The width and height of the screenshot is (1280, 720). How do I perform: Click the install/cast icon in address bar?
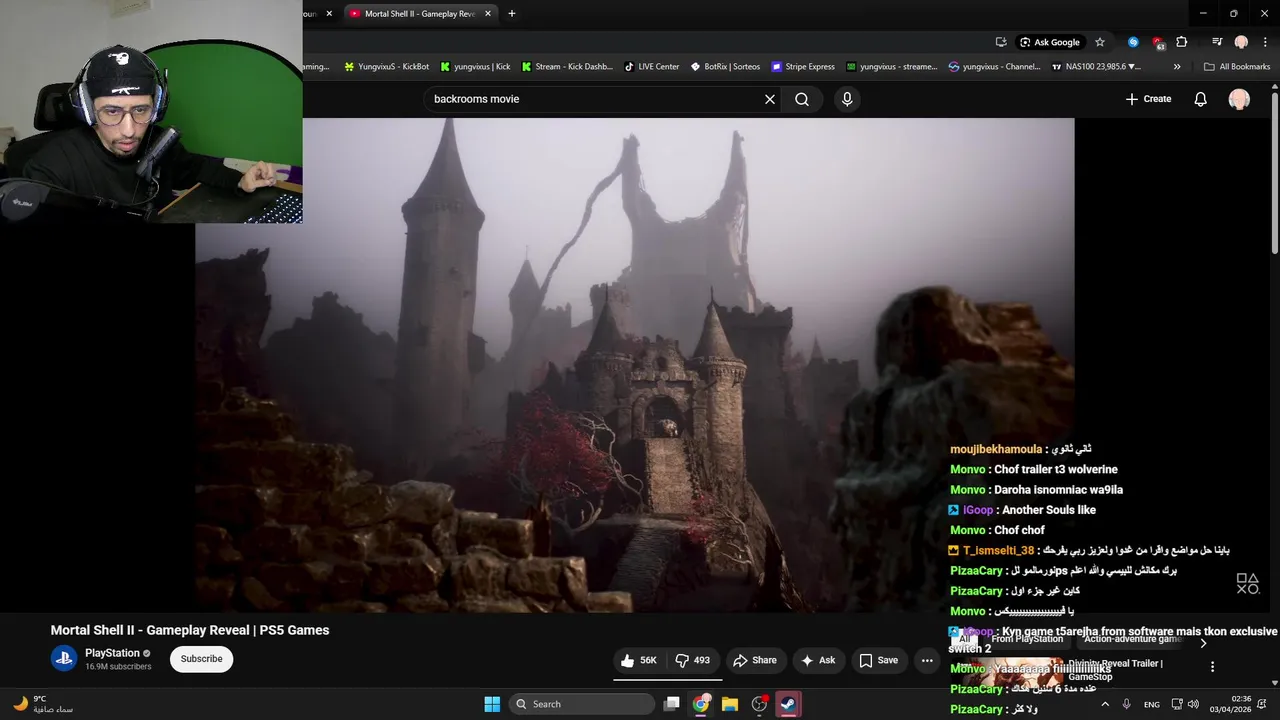pyautogui.click(x=1001, y=42)
